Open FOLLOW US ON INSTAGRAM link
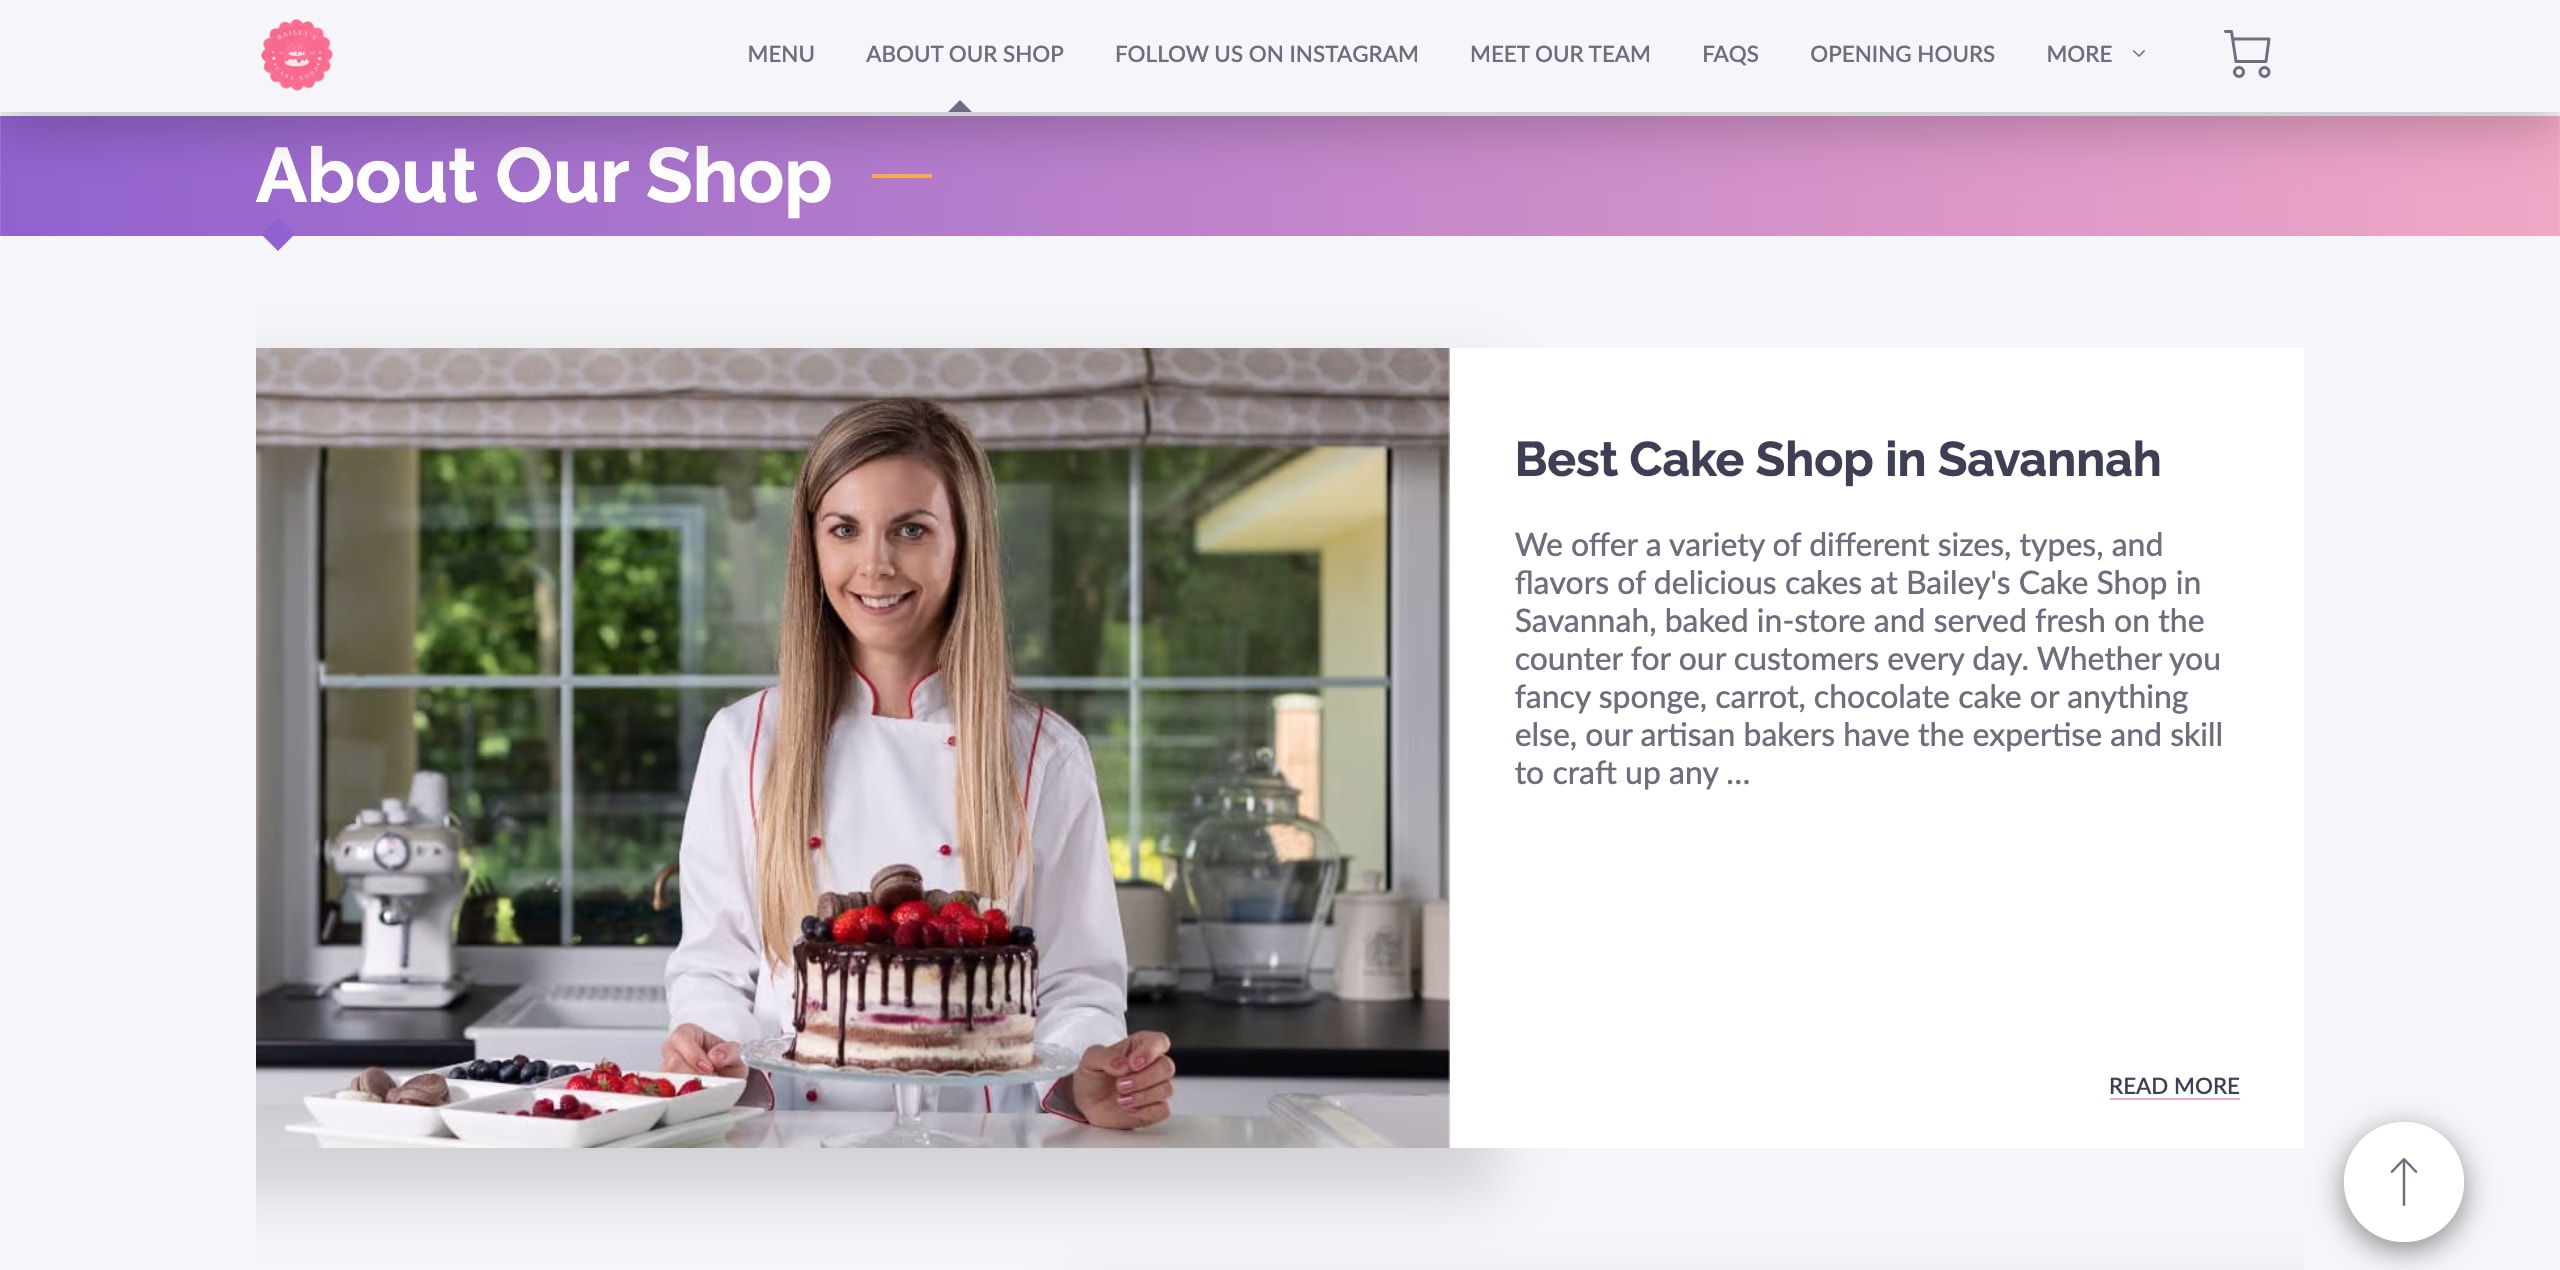 [1267, 54]
